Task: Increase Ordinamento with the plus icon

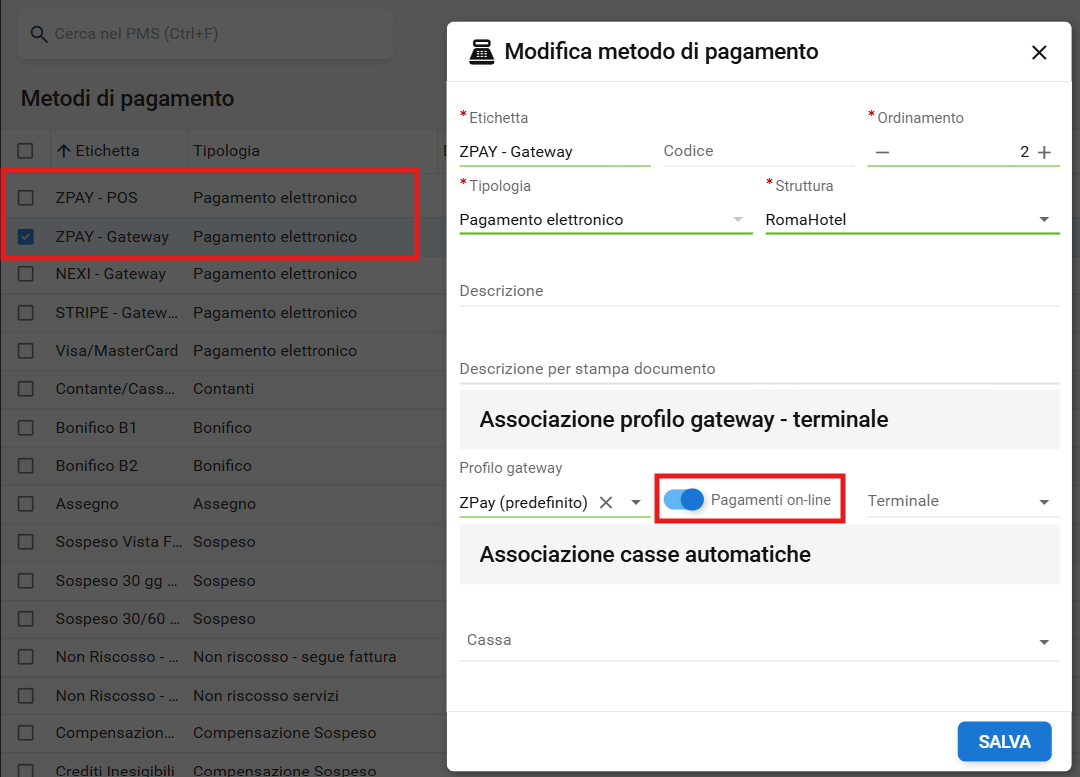Action: tap(1044, 152)
